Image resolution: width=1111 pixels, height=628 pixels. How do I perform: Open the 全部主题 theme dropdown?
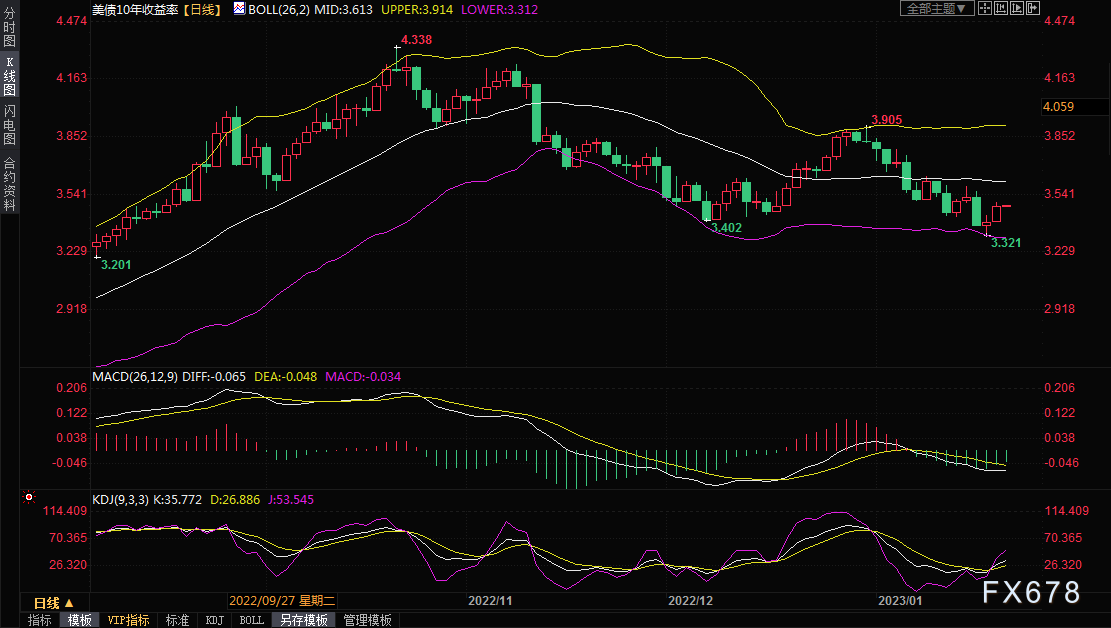[x=937, y=8]
